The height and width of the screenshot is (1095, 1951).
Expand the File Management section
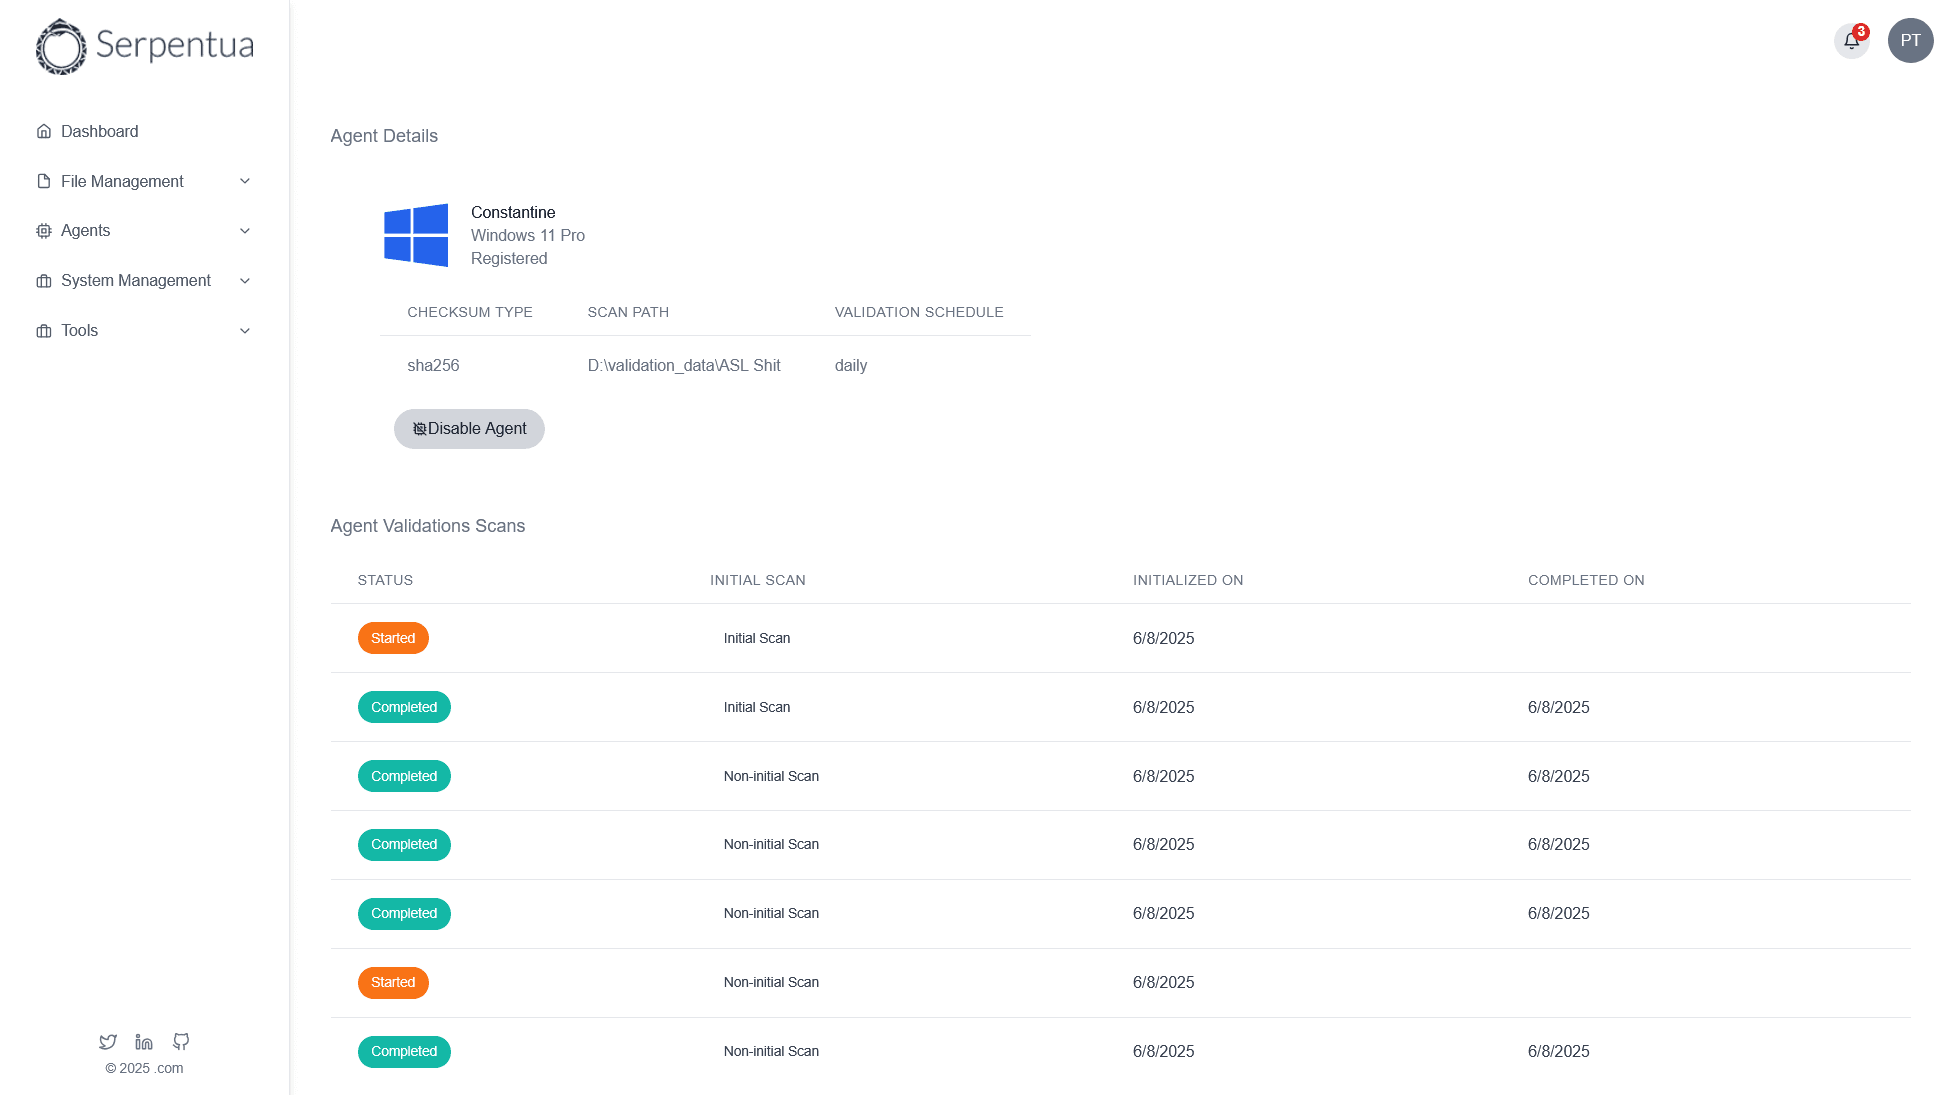point(245,181)
